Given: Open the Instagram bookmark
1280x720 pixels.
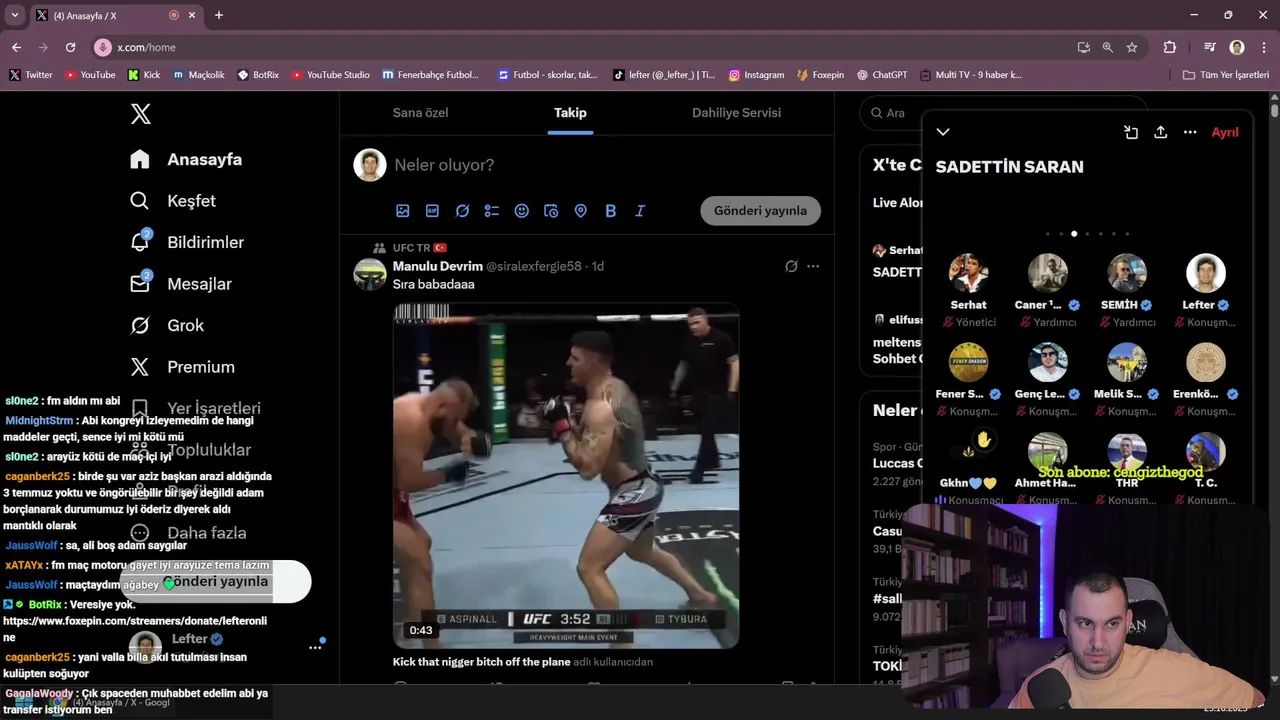Looking at the screenshot, I should [x=756, y=75].
